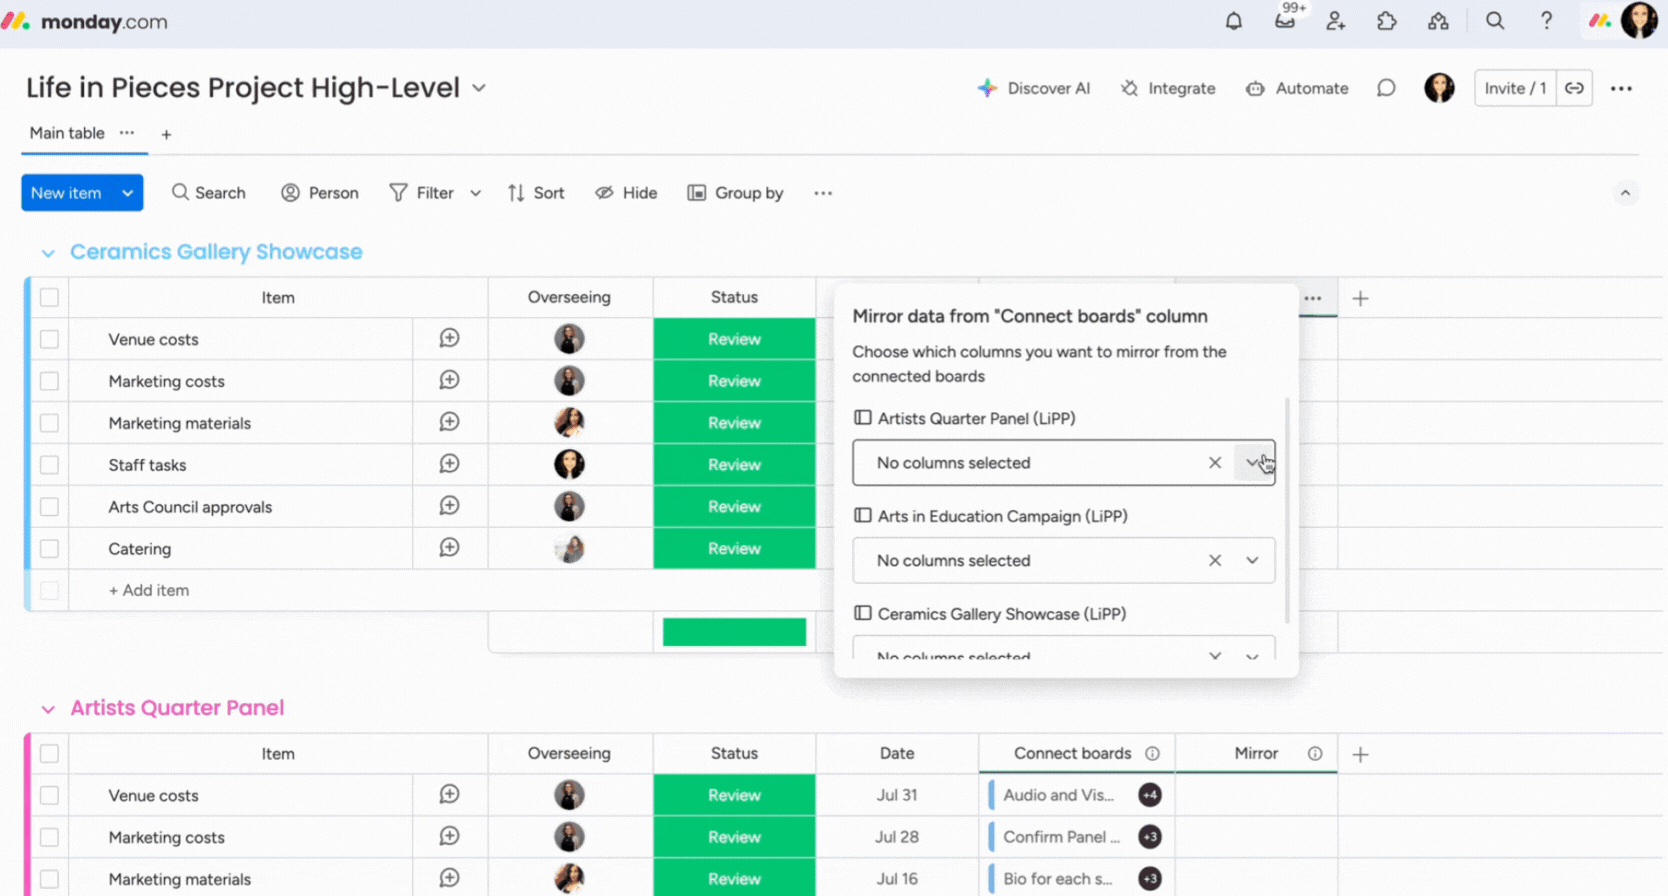
Task: Filter by Person in toolbar
Action: tap(320, 193)
